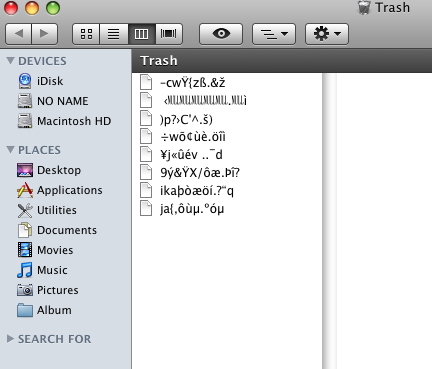Select the file starting with "ja{,ôùµ"
Image resolution: width=432 pixels, height=369 pixels.
192,209
